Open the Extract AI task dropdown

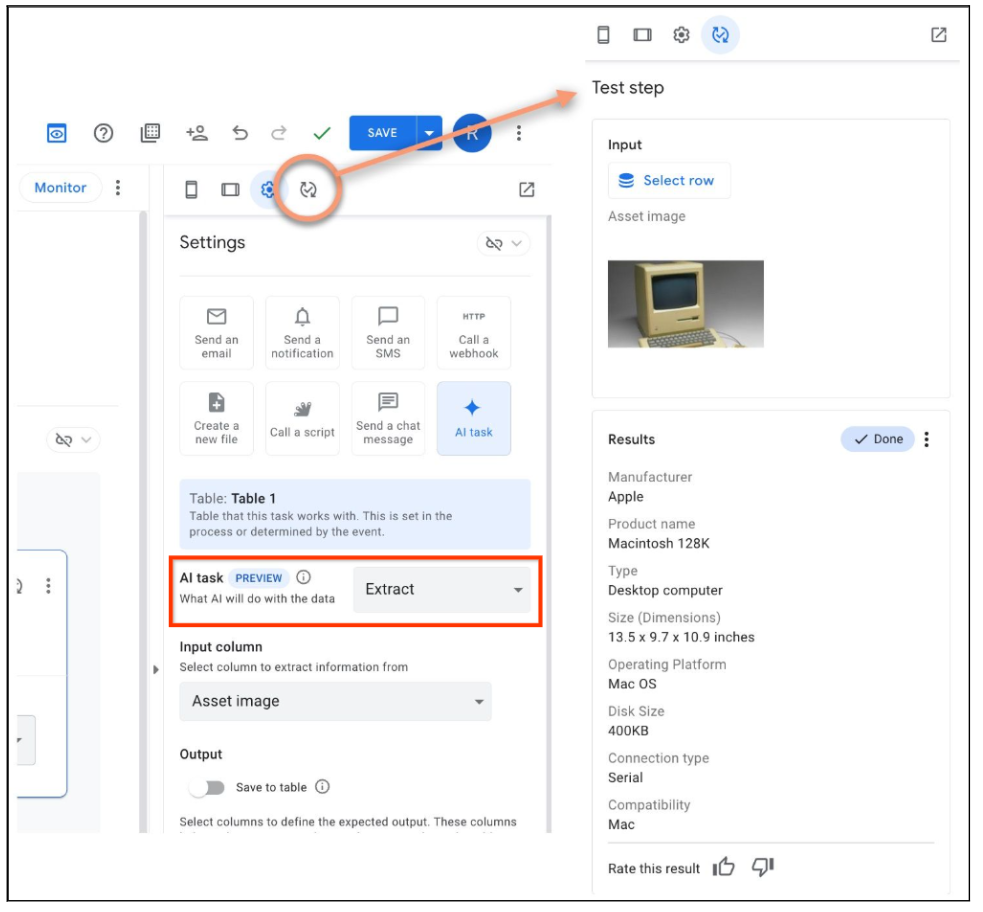click(441, 590)
